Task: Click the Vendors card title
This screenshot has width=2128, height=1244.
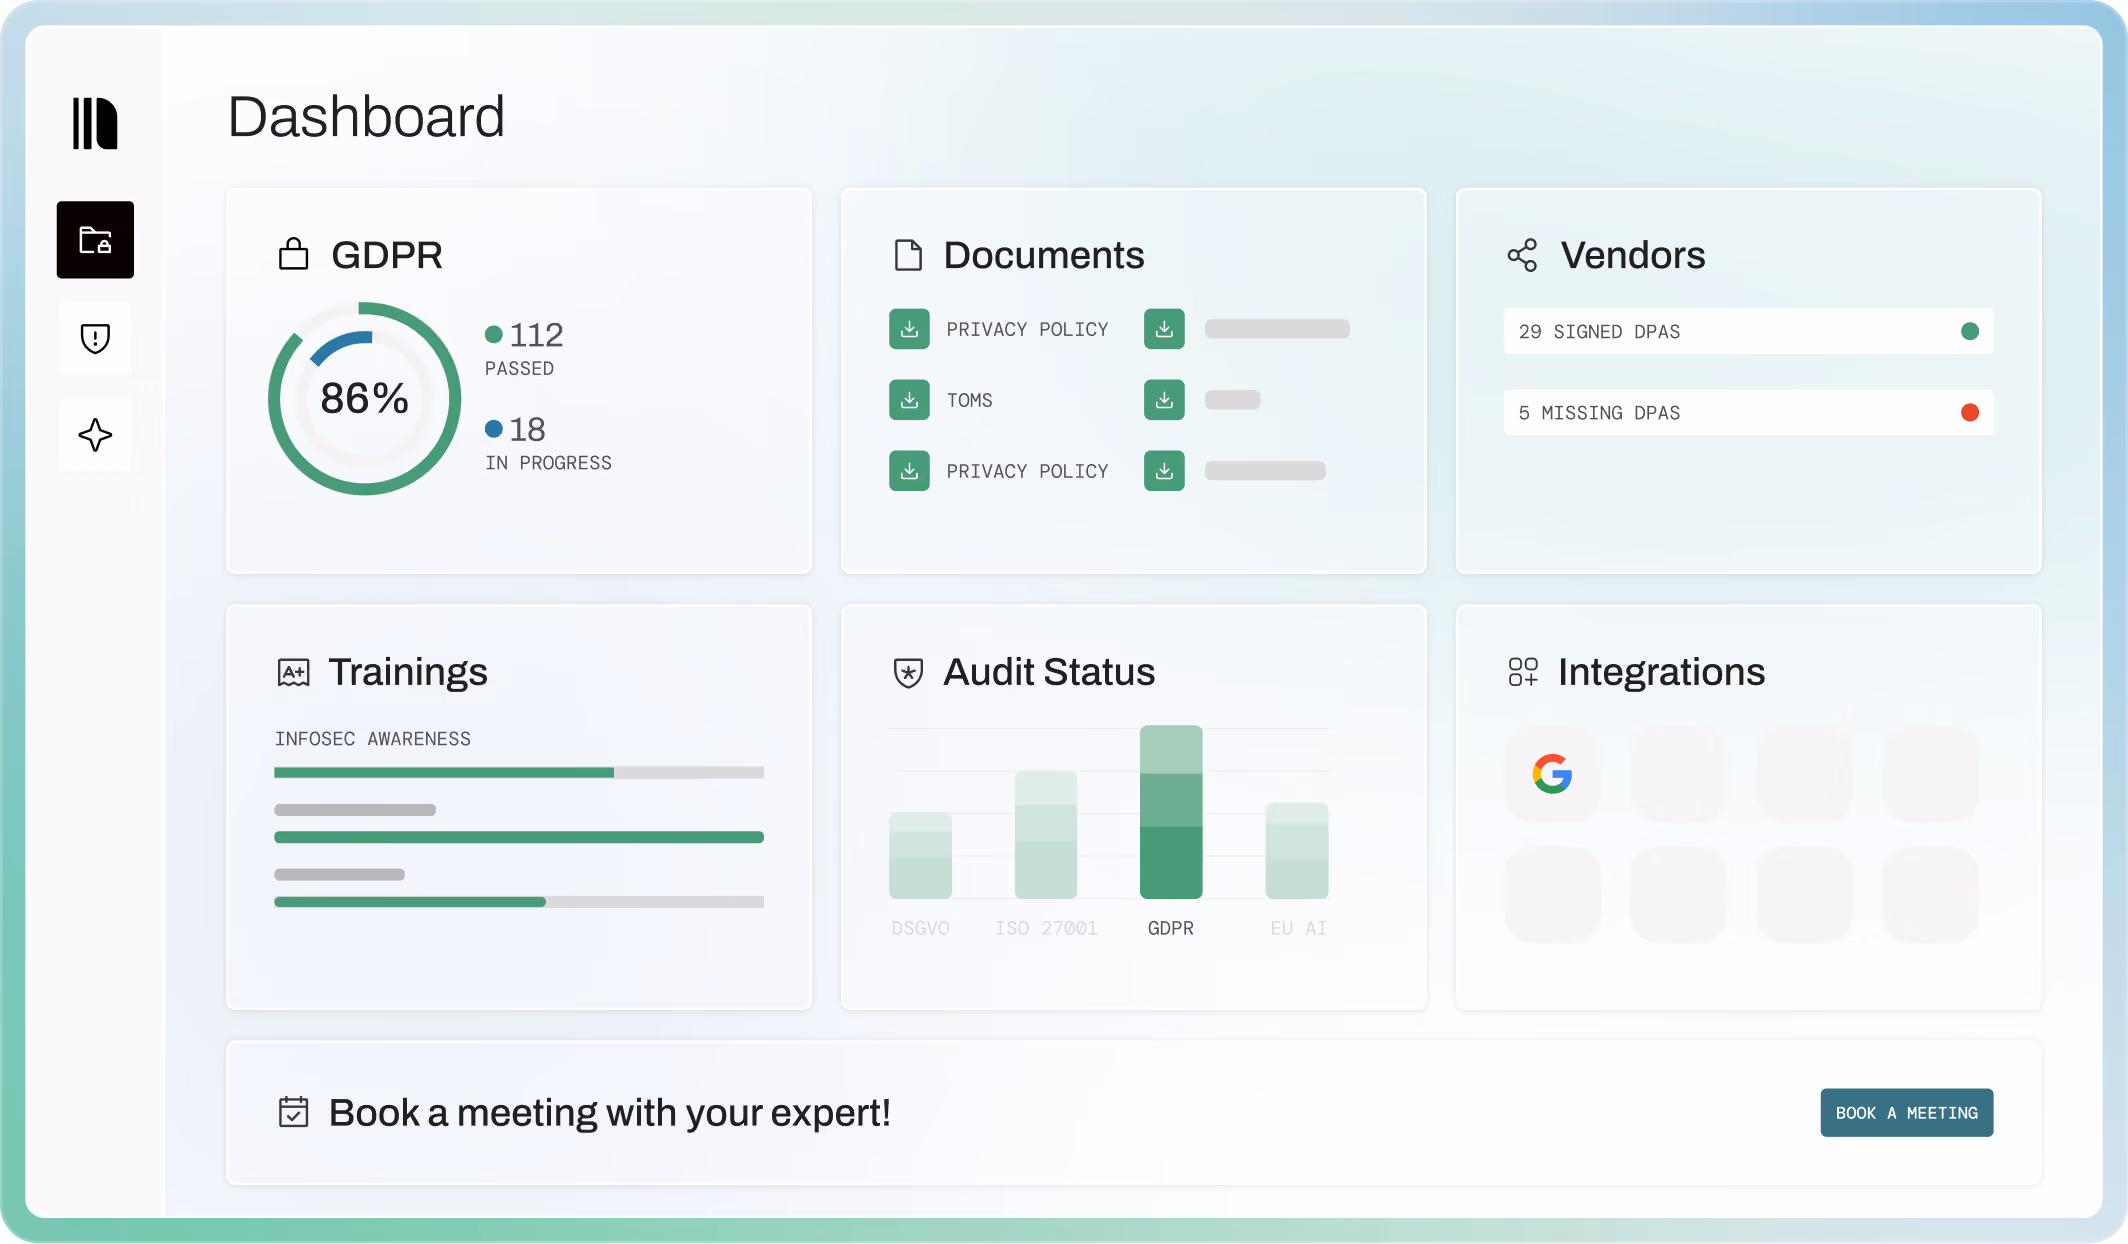Action: (x=1633, y=255)
